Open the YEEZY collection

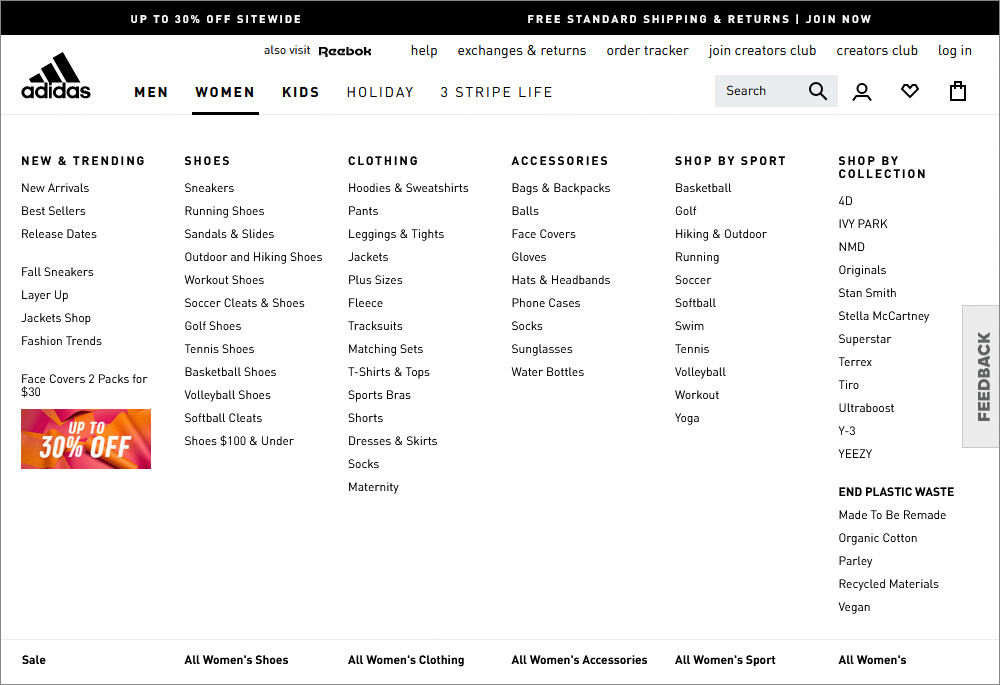coord(855,453)
